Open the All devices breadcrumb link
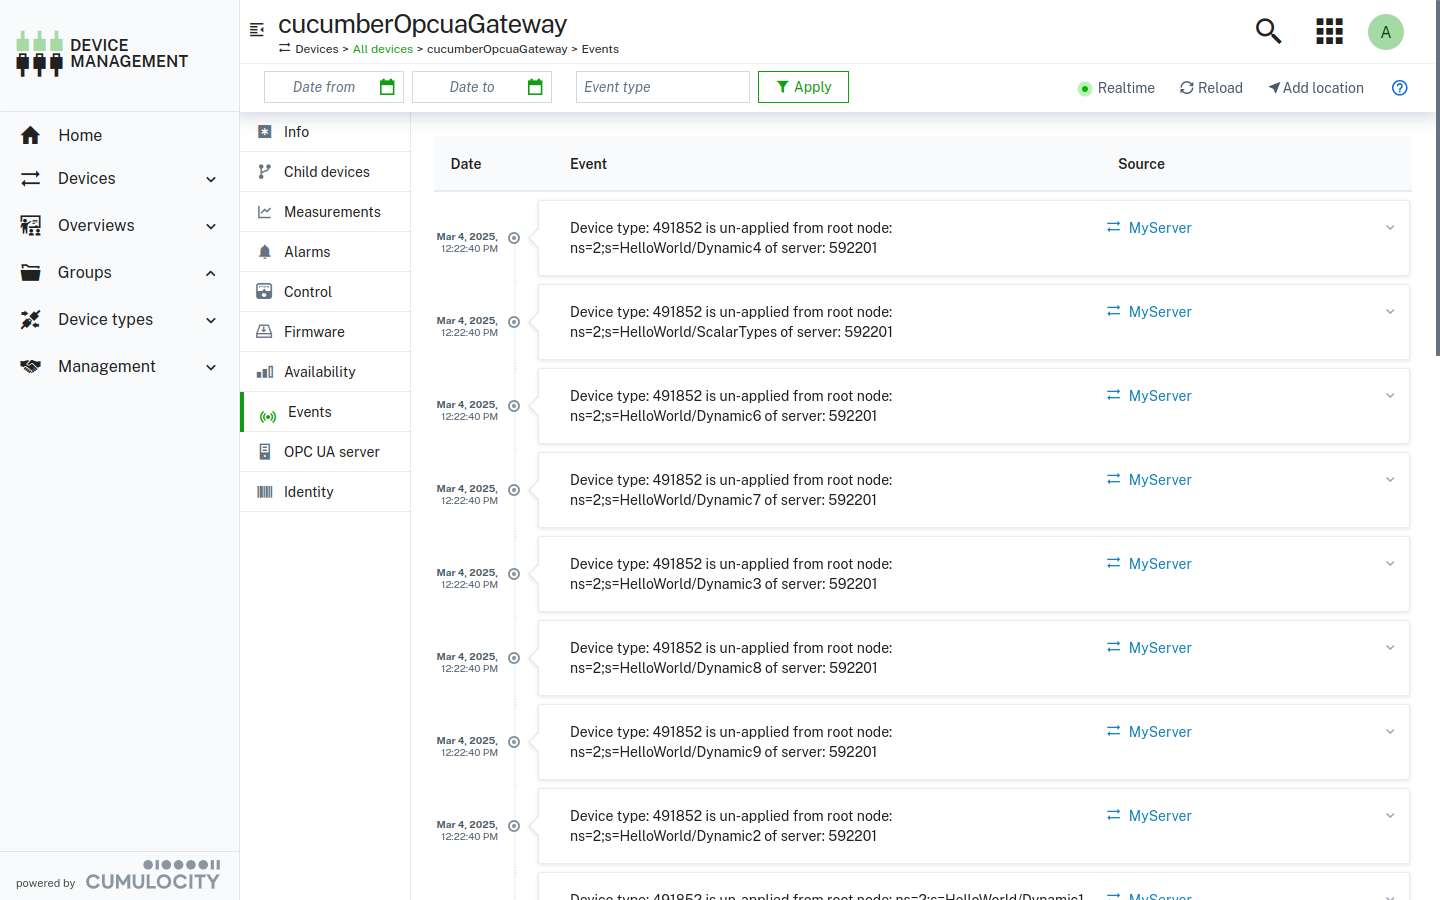Image resolution: width=1440 pixels, height=900 pixels. point(383,48)
